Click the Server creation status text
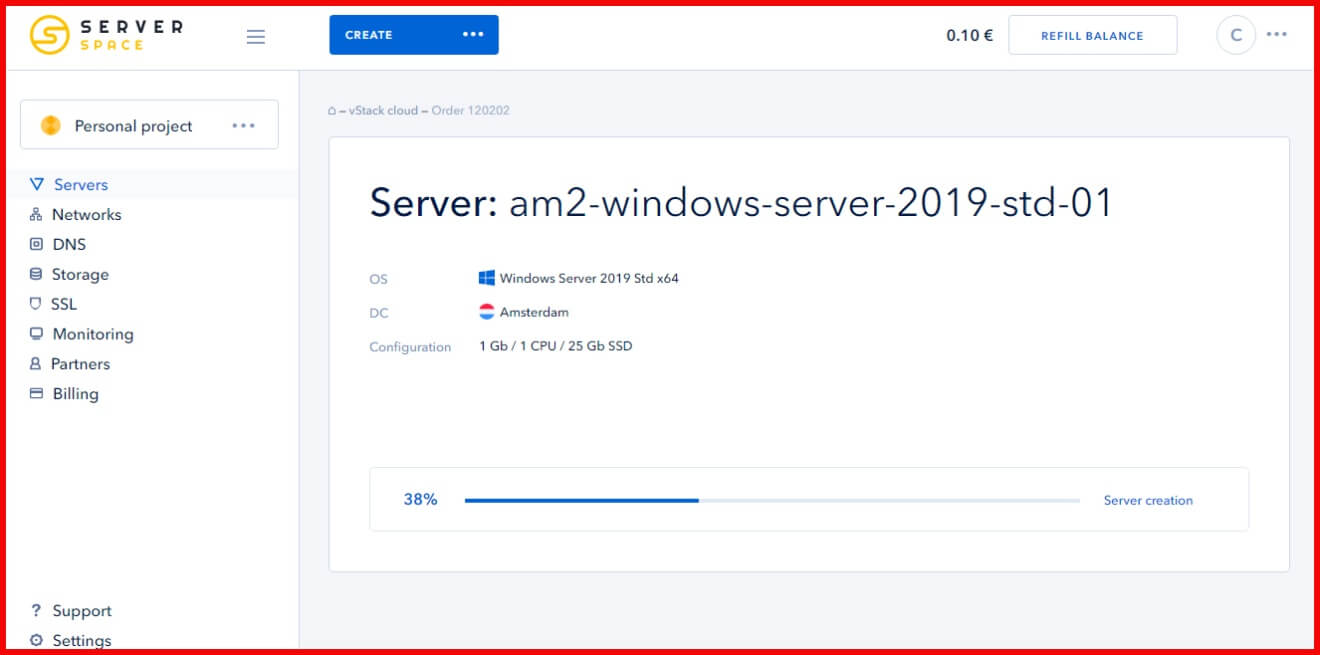 [1148, 500]
